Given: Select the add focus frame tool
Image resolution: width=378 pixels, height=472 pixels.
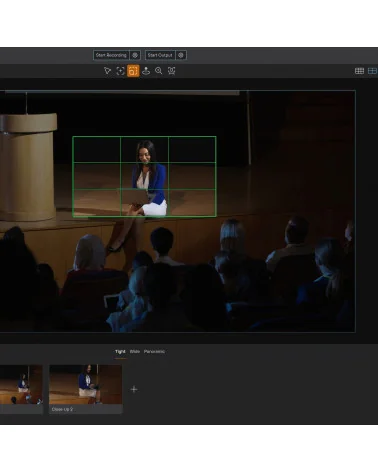Looking at the screenshot, I should click(120, 71).
